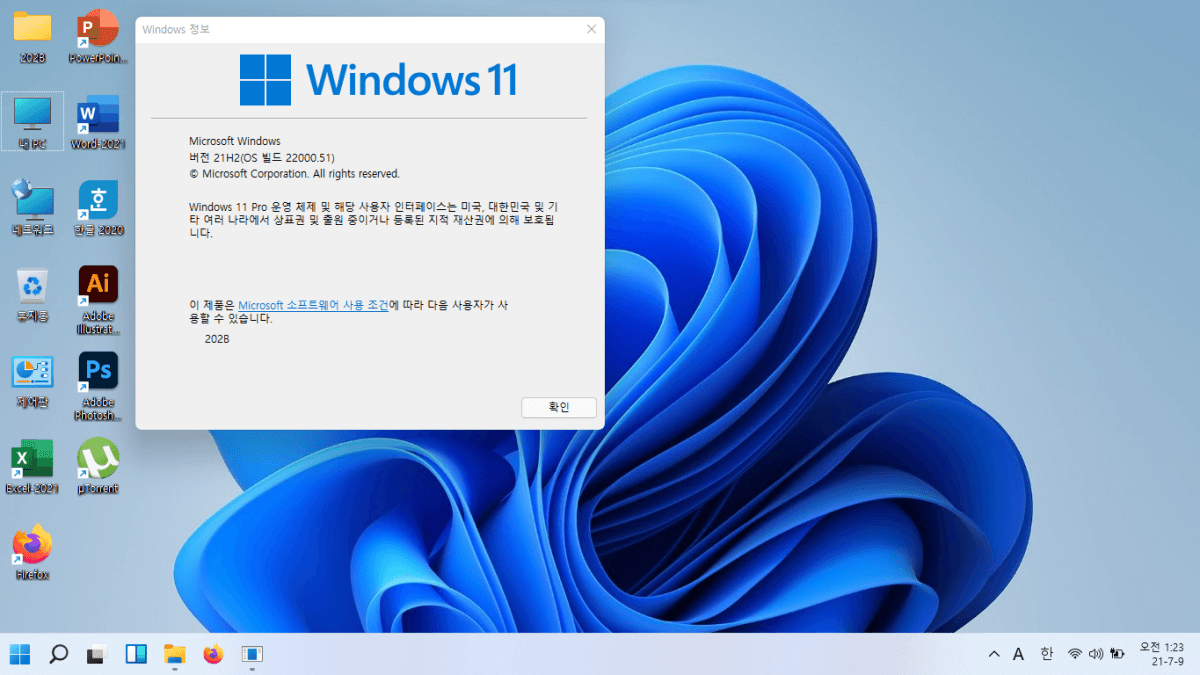
Task: Open Microsoft 소프트웨어 사용 조건 link
Action: tap(313, 305)
